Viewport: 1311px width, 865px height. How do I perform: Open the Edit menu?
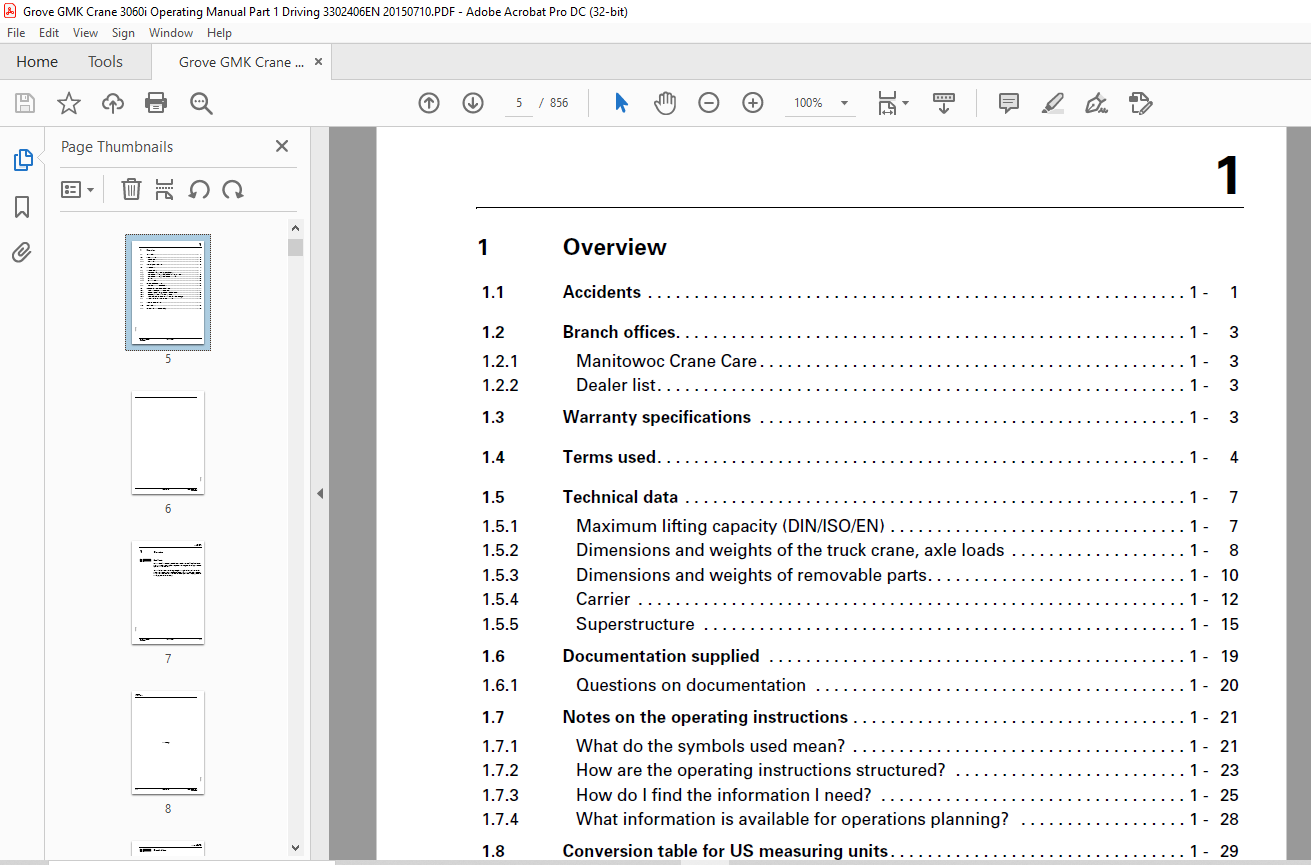[49, 33]
